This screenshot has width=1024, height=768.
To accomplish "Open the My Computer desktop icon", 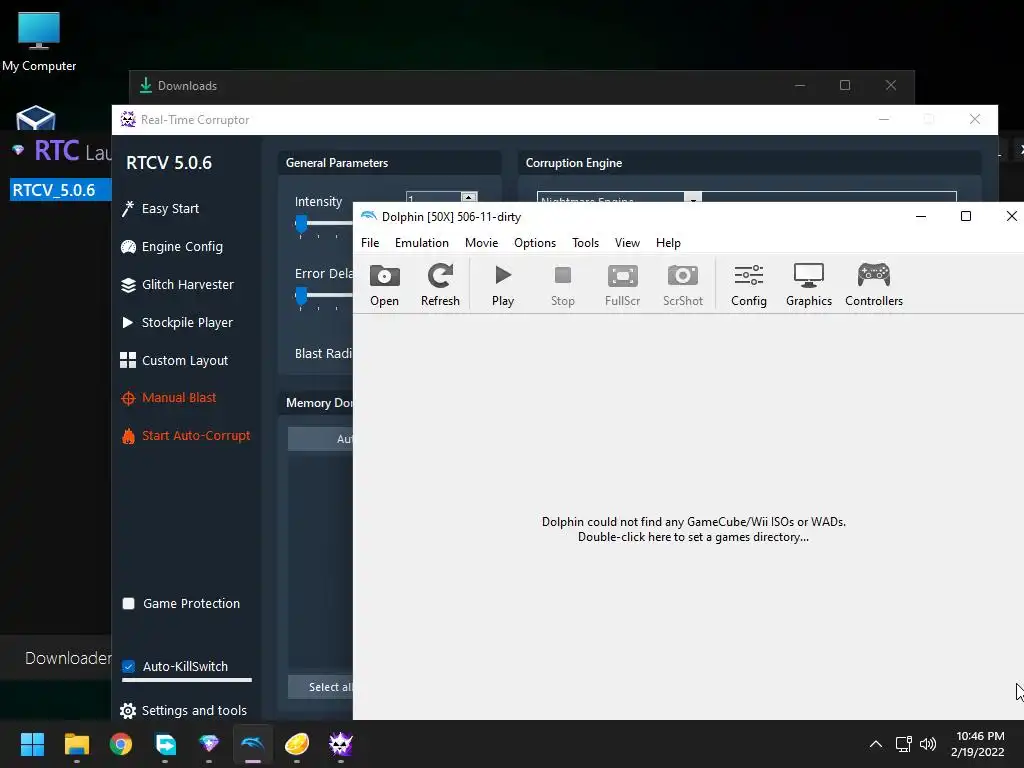I will [39, 42].
